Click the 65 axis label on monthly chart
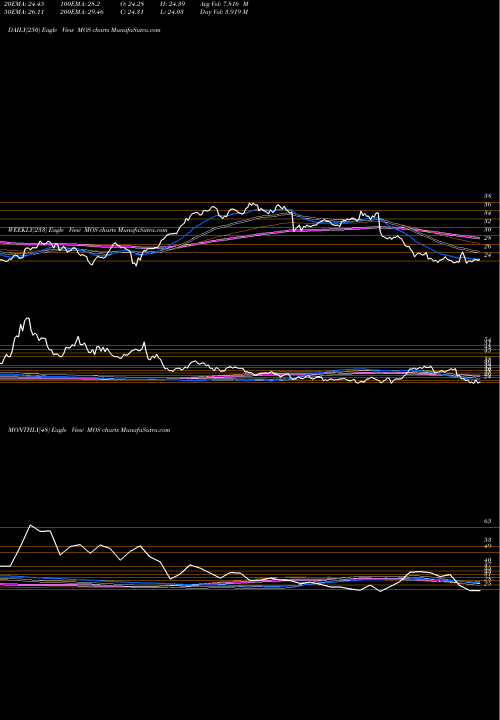 click(487, 521)
